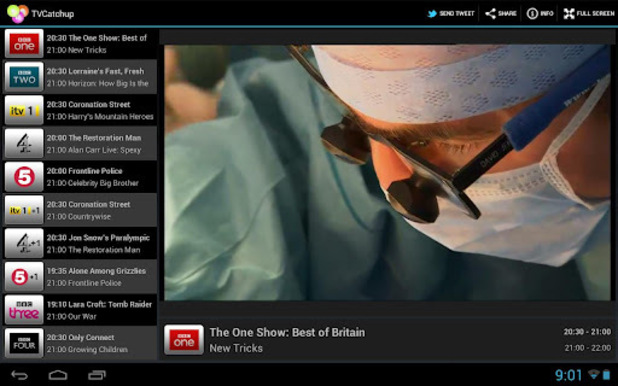Click '21:00 New Tricks' in channel list

point(76,50)
